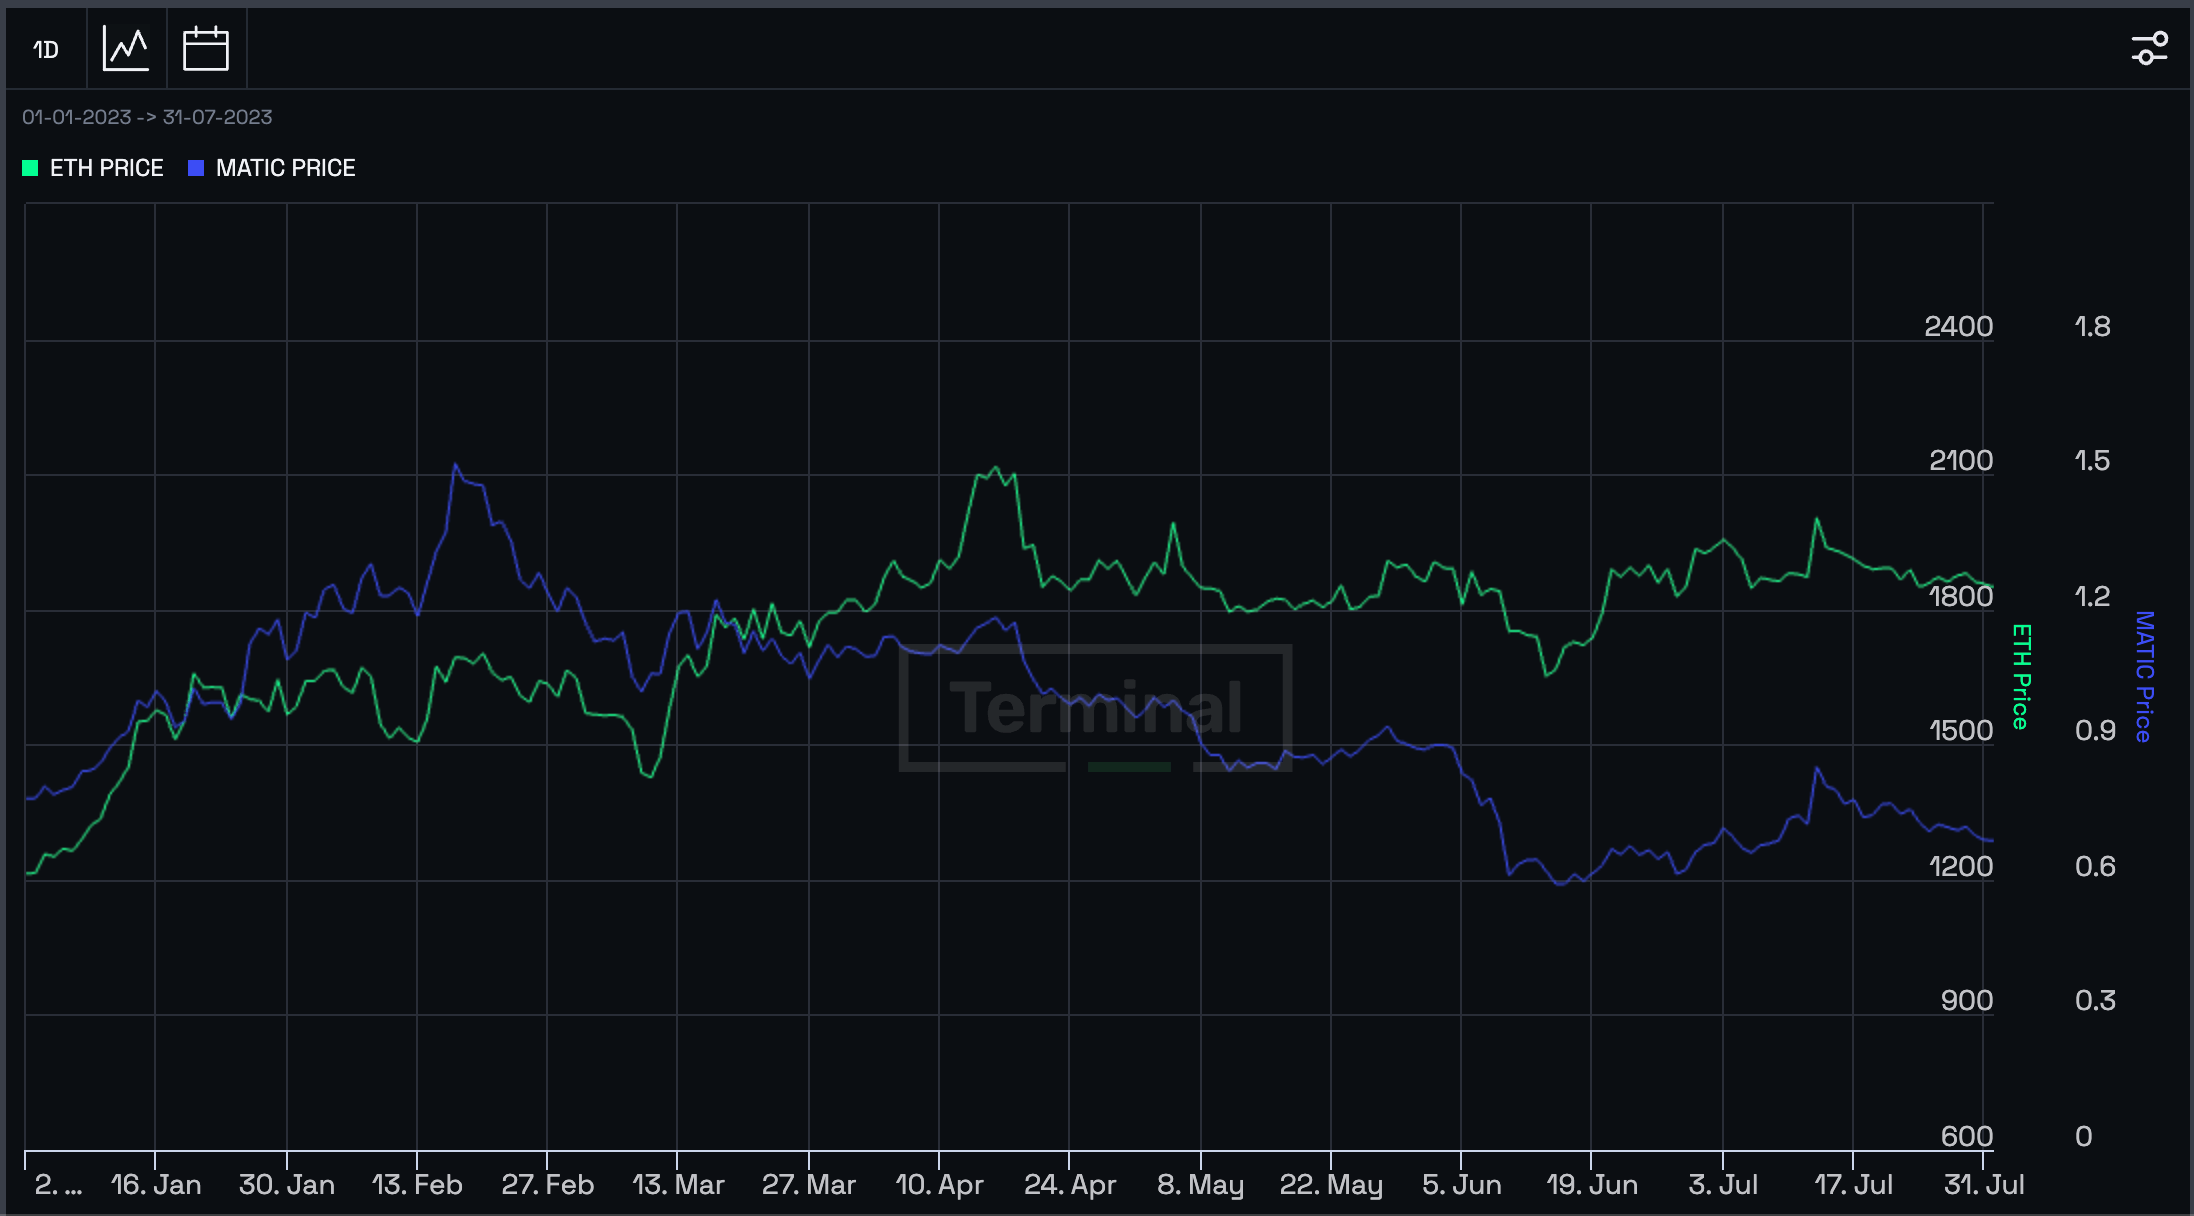2194x1216 pixels.
Task: Click the MATIC Price axis title
Action: pos(2144,677)
